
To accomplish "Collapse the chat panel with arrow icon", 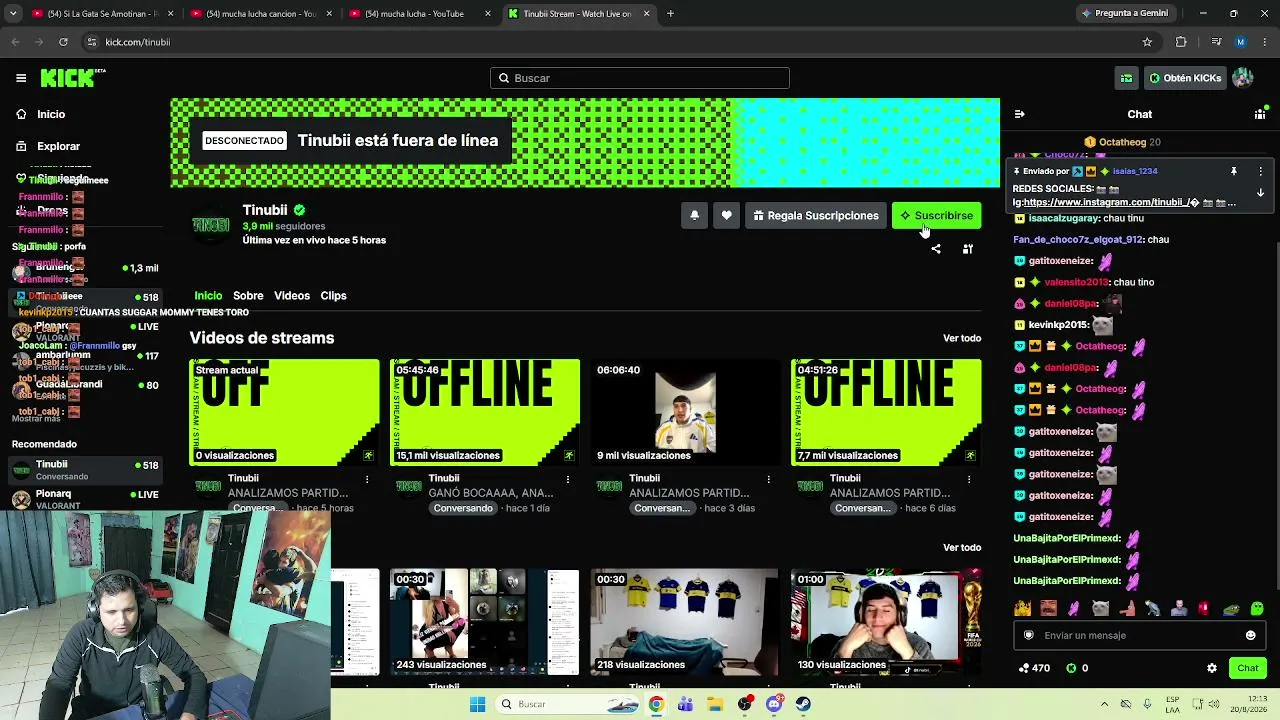I will pos(1019,114).
